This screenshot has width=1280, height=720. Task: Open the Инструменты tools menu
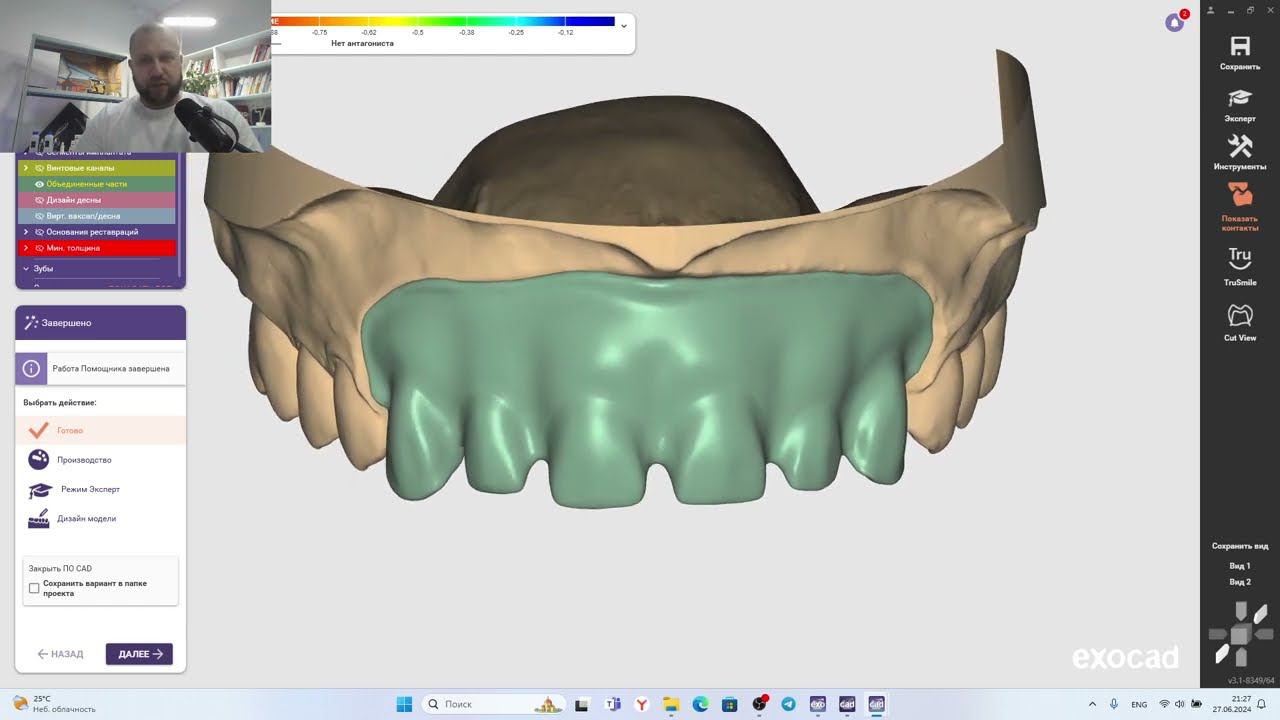1240,153
